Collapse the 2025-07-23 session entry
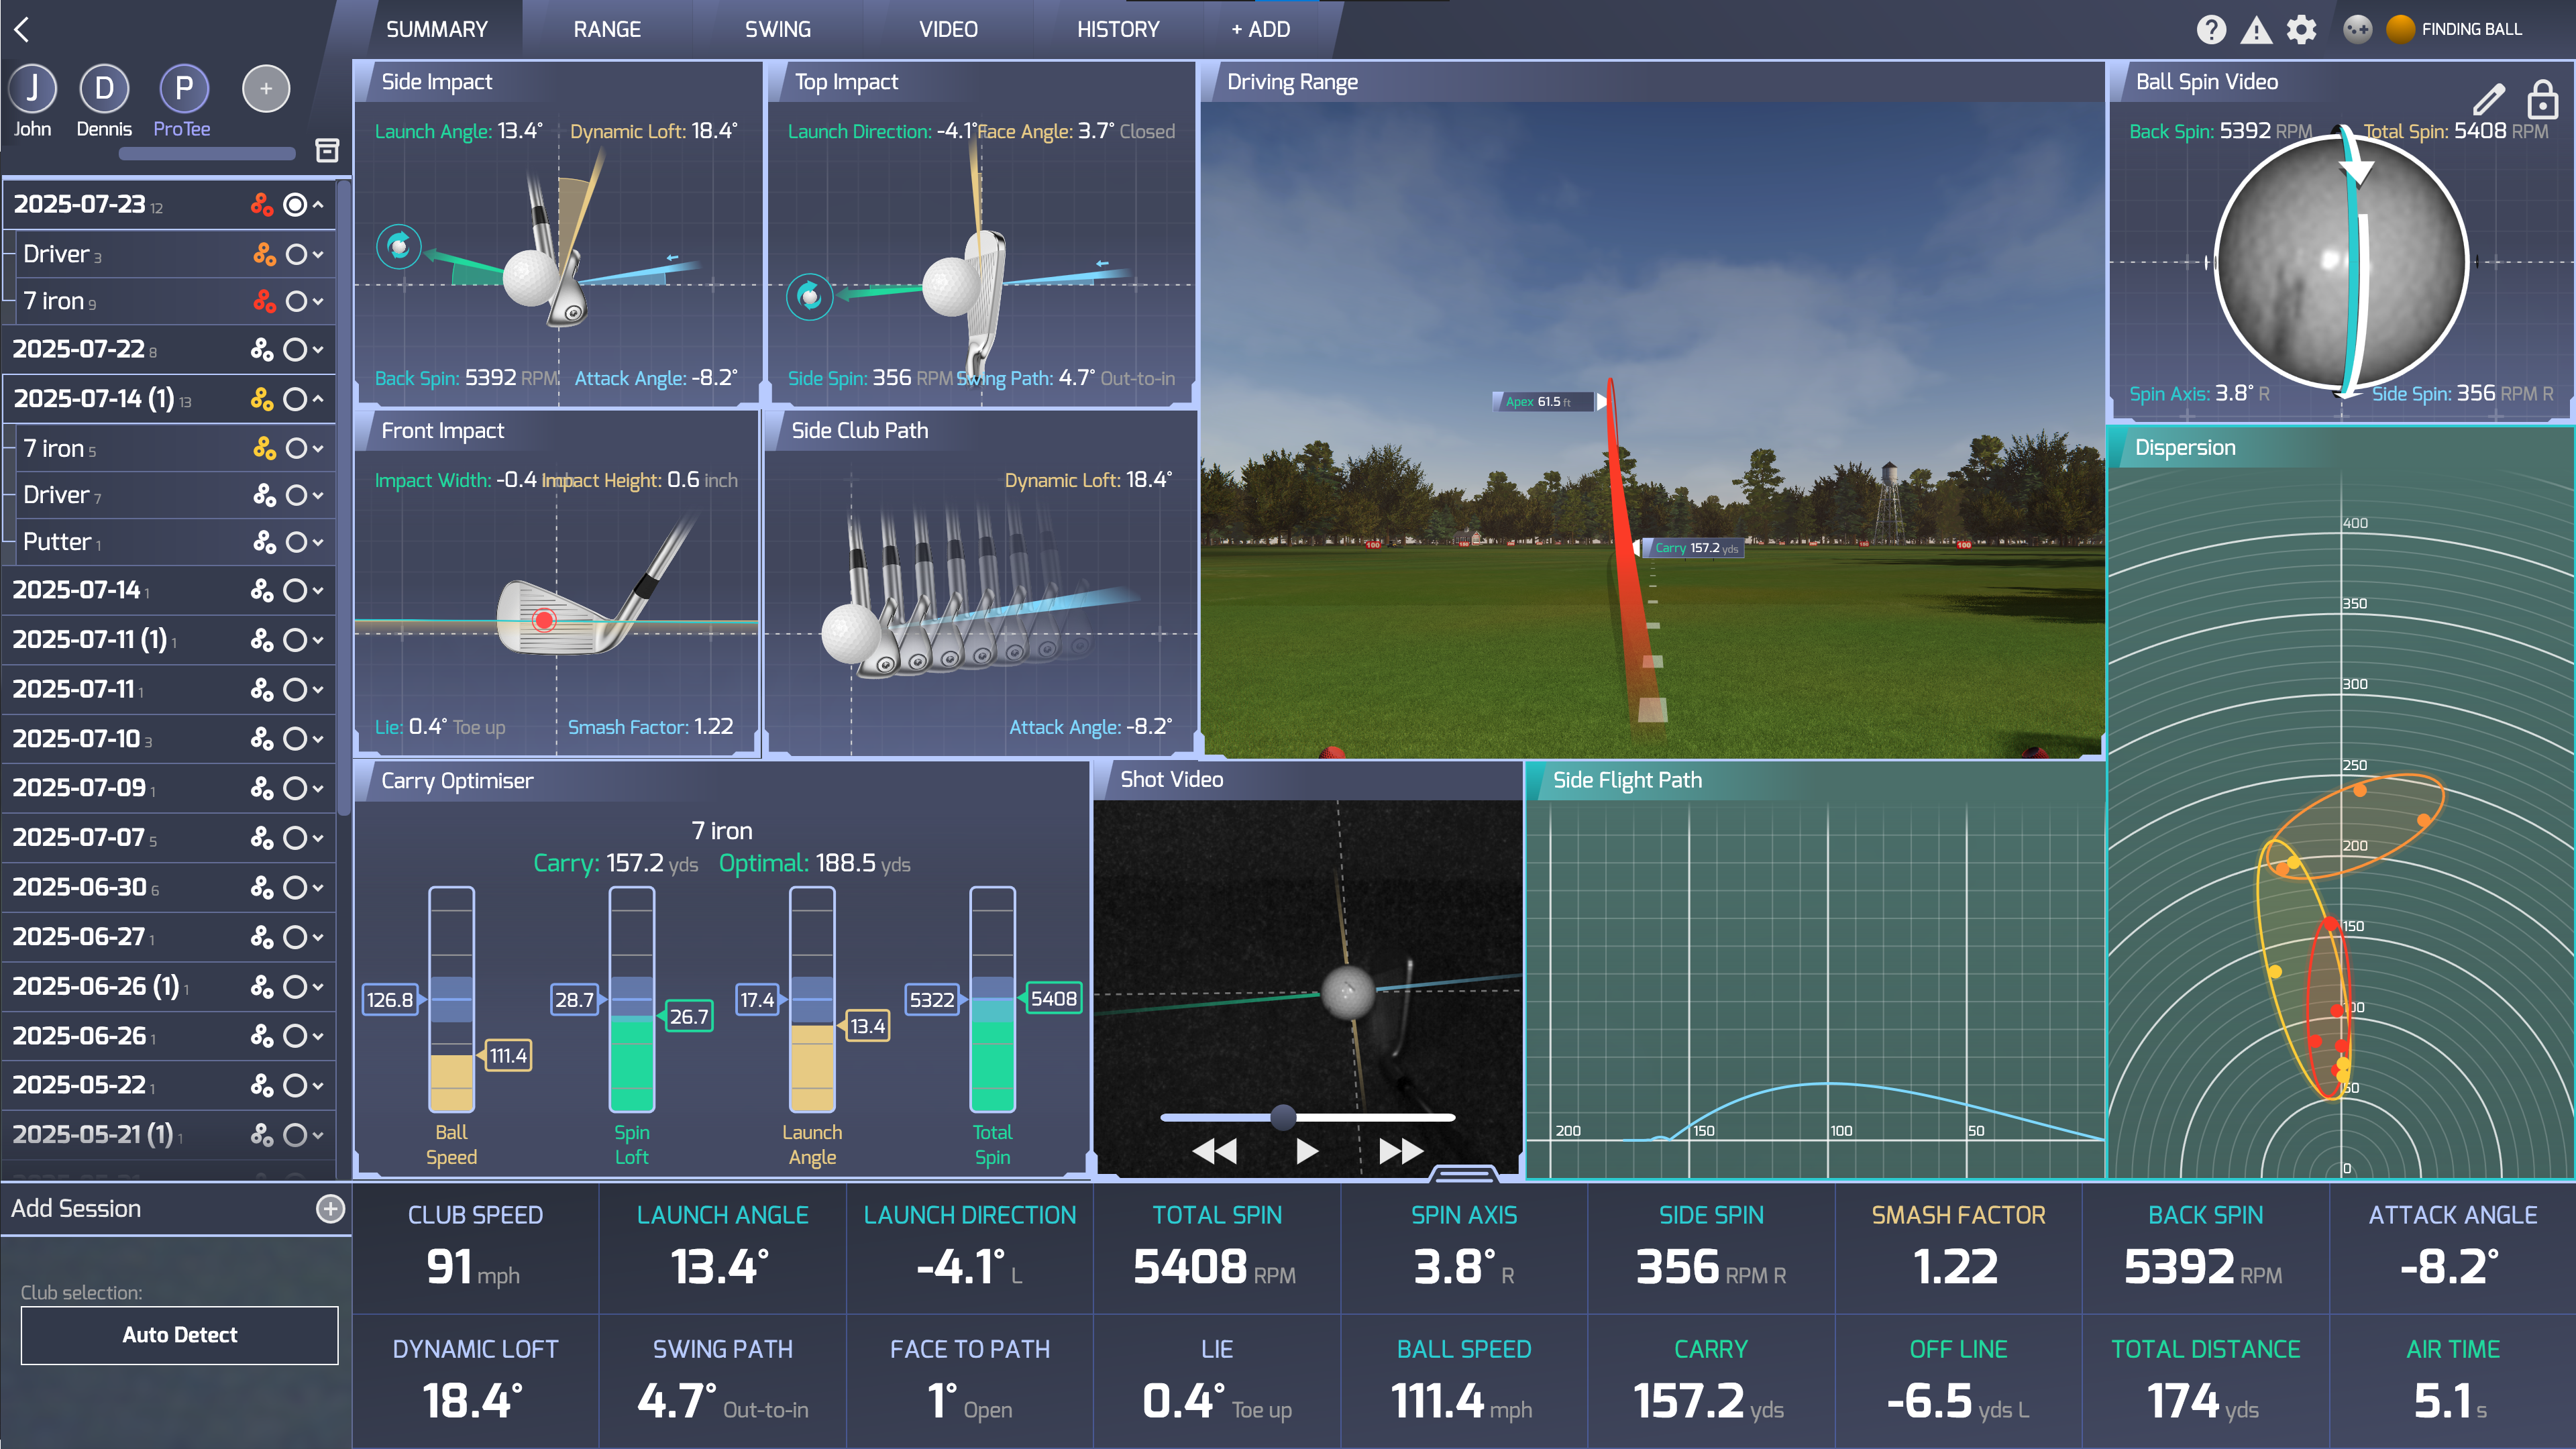Viewport: 2576px width, 1449px height. (x=320, y=205)
